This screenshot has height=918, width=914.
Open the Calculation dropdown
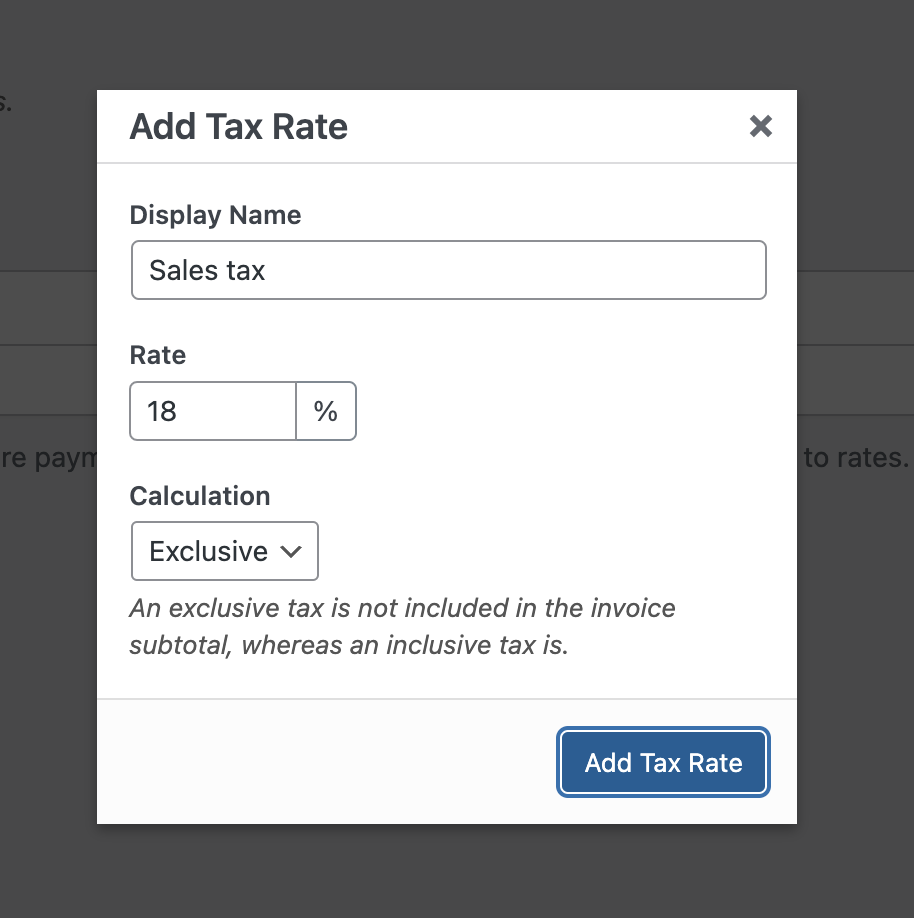click(225, 551)
